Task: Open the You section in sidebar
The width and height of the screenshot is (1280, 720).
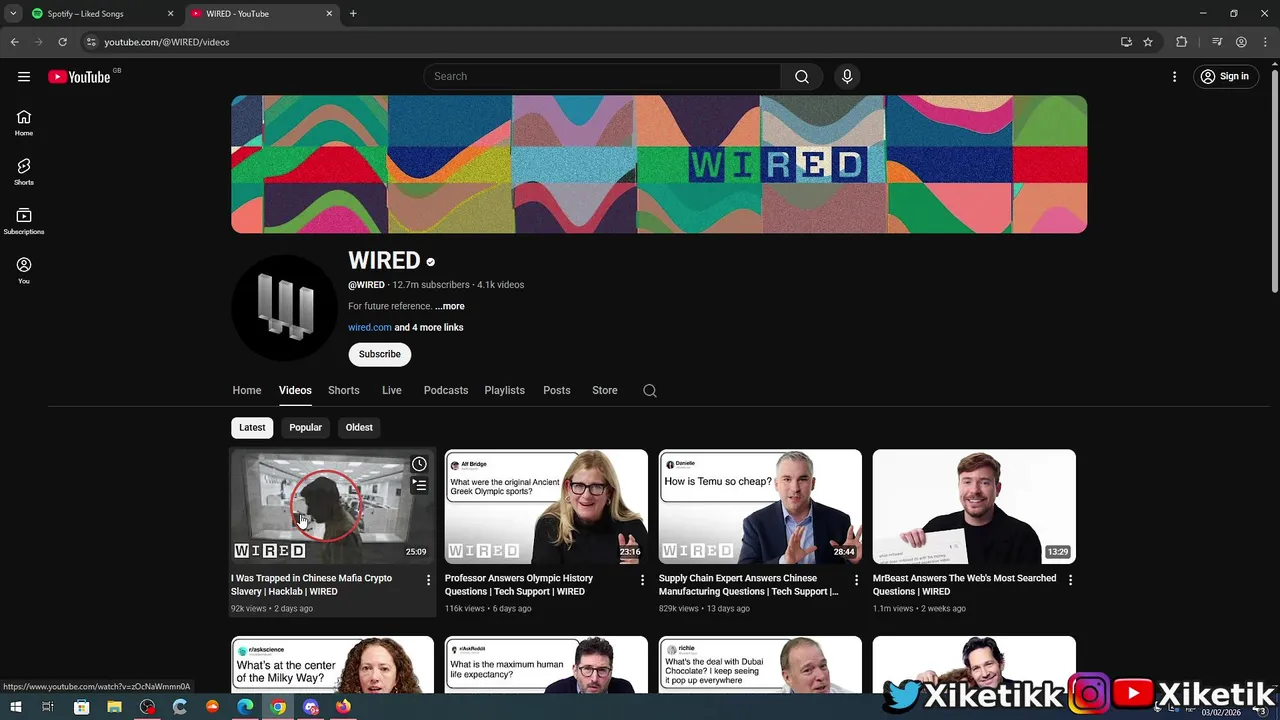Action: click(24, 270)
